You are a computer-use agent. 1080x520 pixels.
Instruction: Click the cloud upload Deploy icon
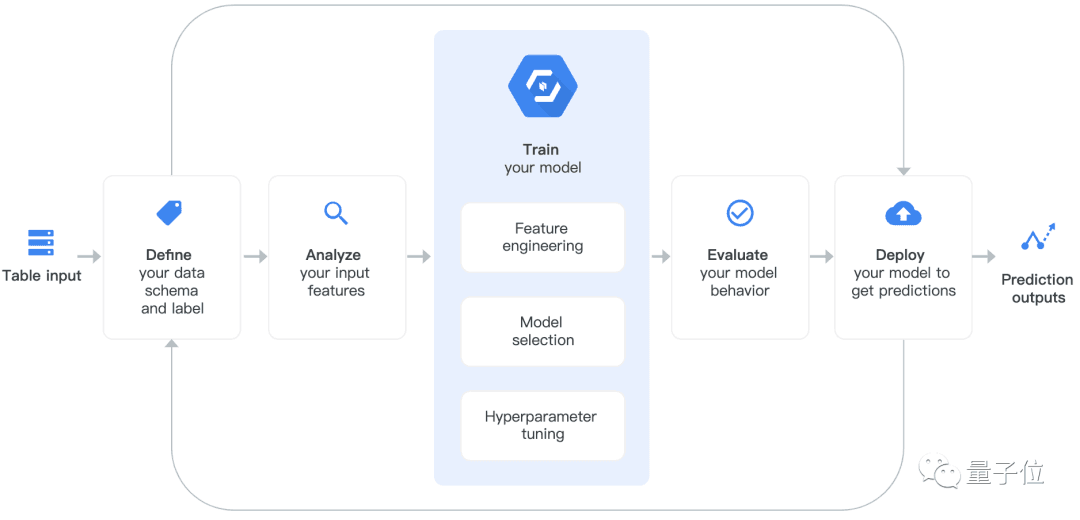coord(903,214)
